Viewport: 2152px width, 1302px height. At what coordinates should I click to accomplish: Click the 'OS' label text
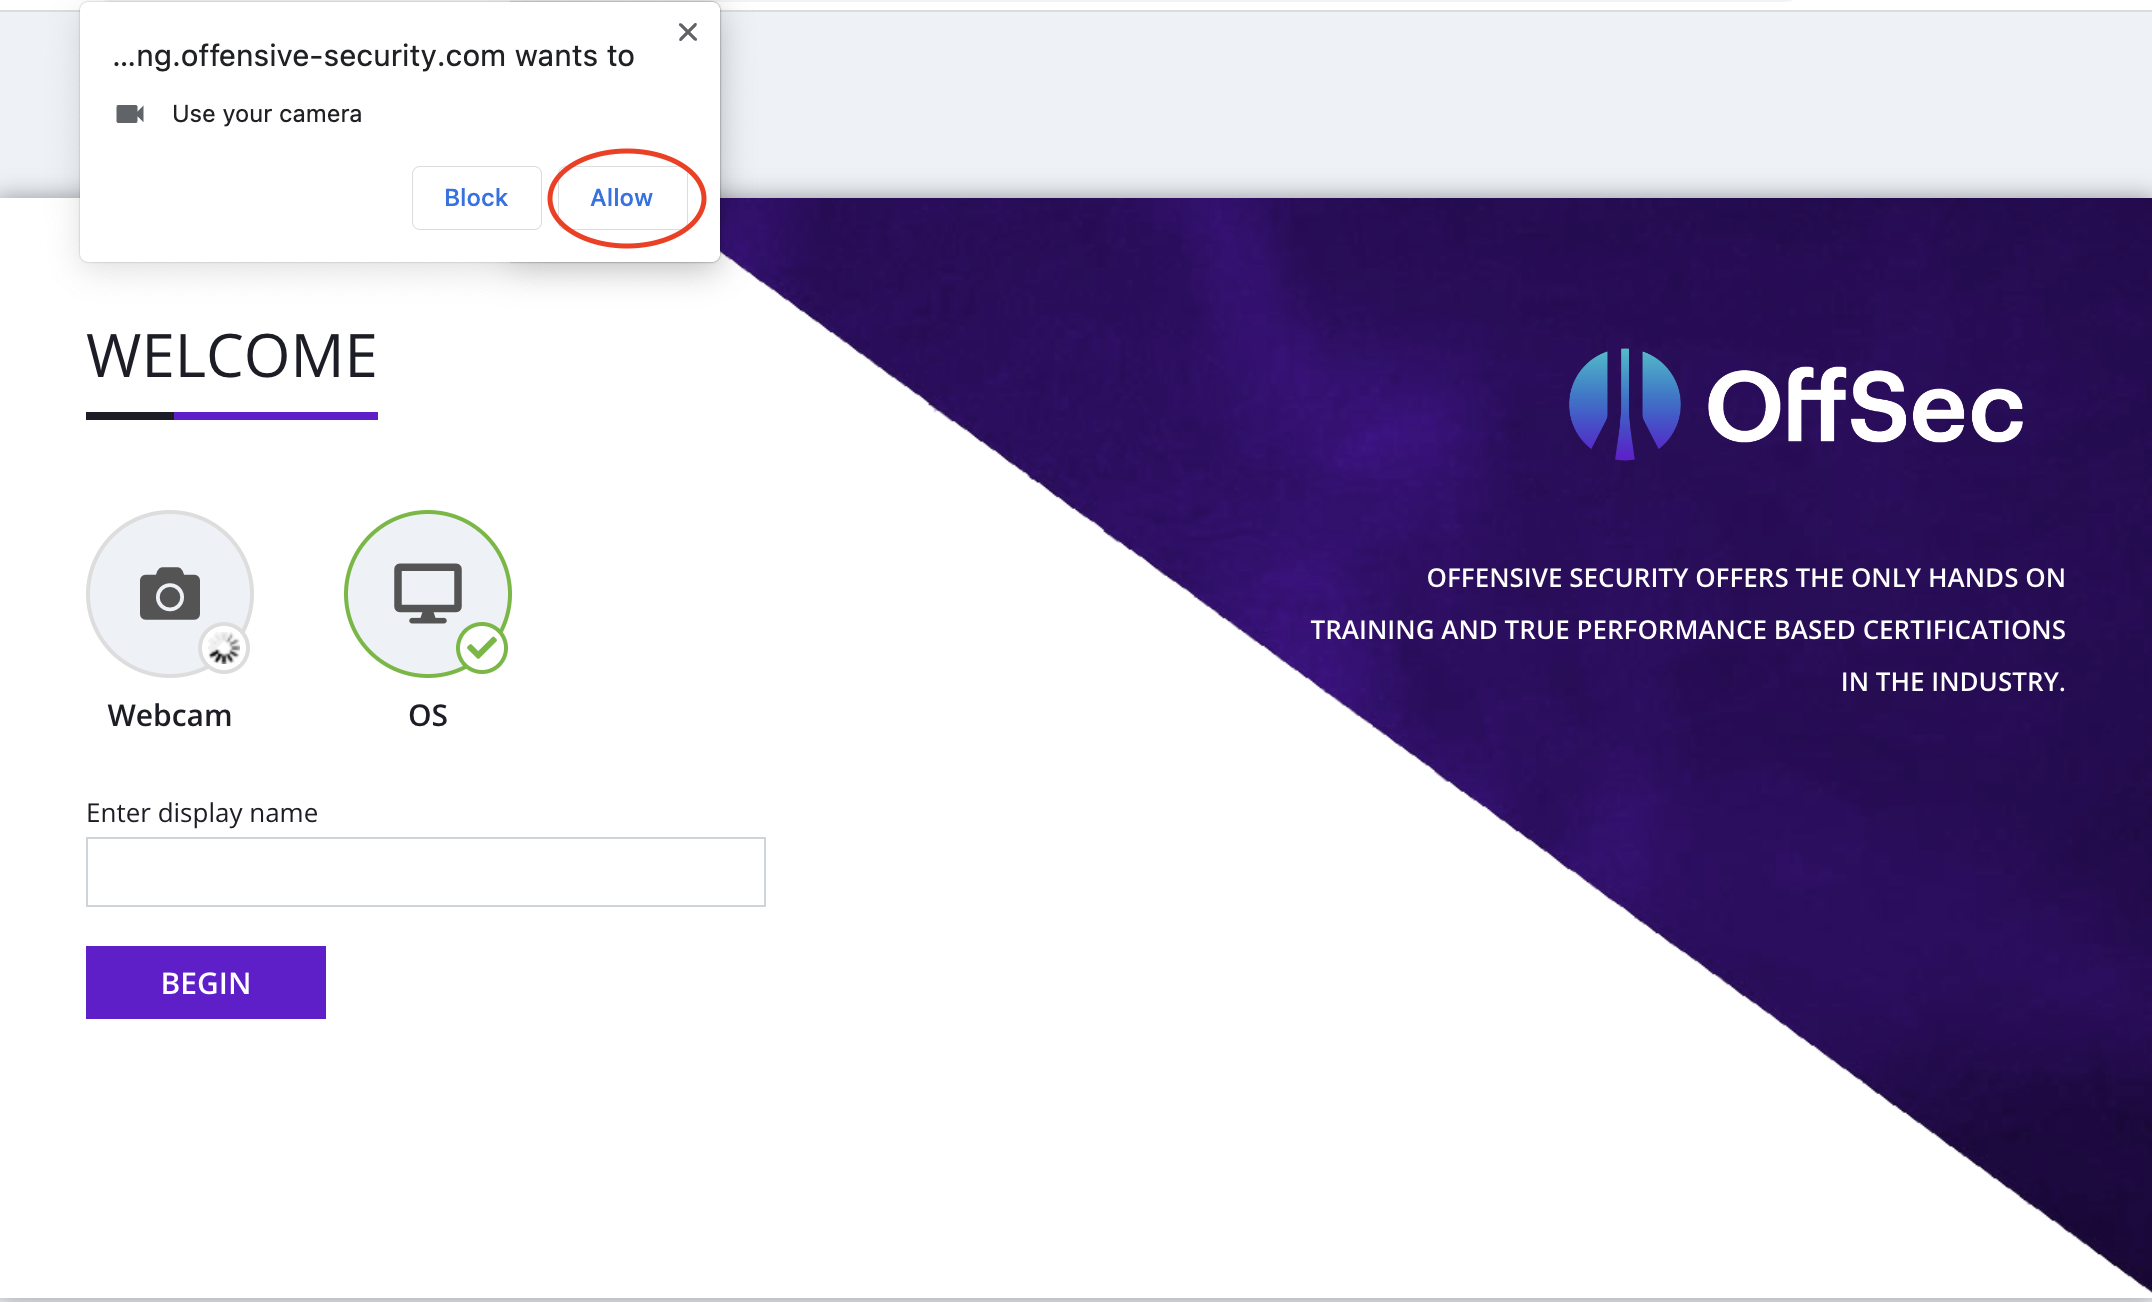428,715
